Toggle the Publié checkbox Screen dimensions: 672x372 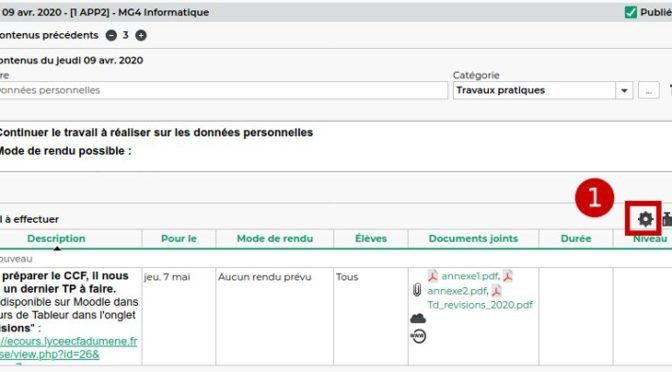(x=630, y=12)
